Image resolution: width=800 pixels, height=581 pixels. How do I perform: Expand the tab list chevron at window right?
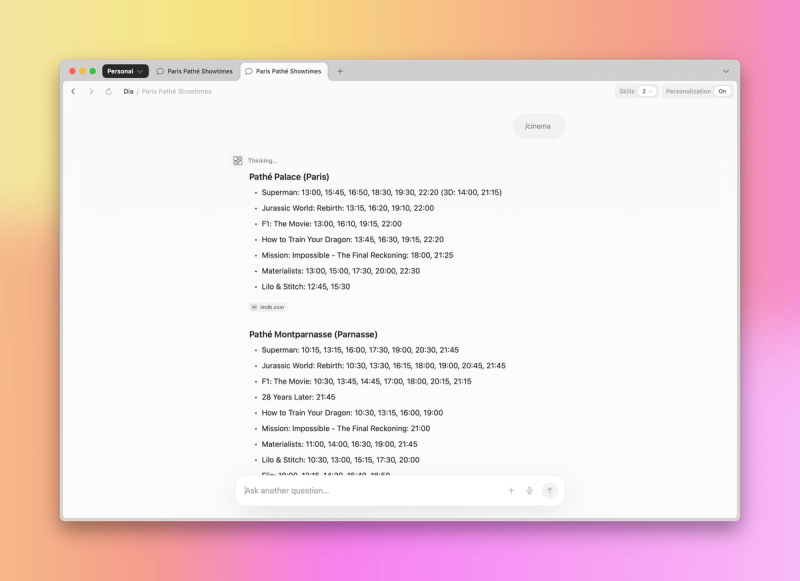pyautogui.click(x=726, y=71)
